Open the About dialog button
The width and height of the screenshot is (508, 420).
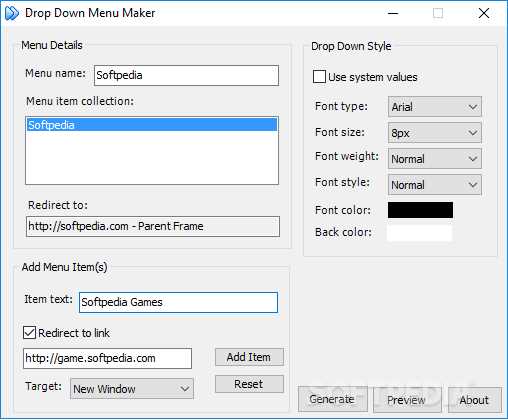point(474,400)
